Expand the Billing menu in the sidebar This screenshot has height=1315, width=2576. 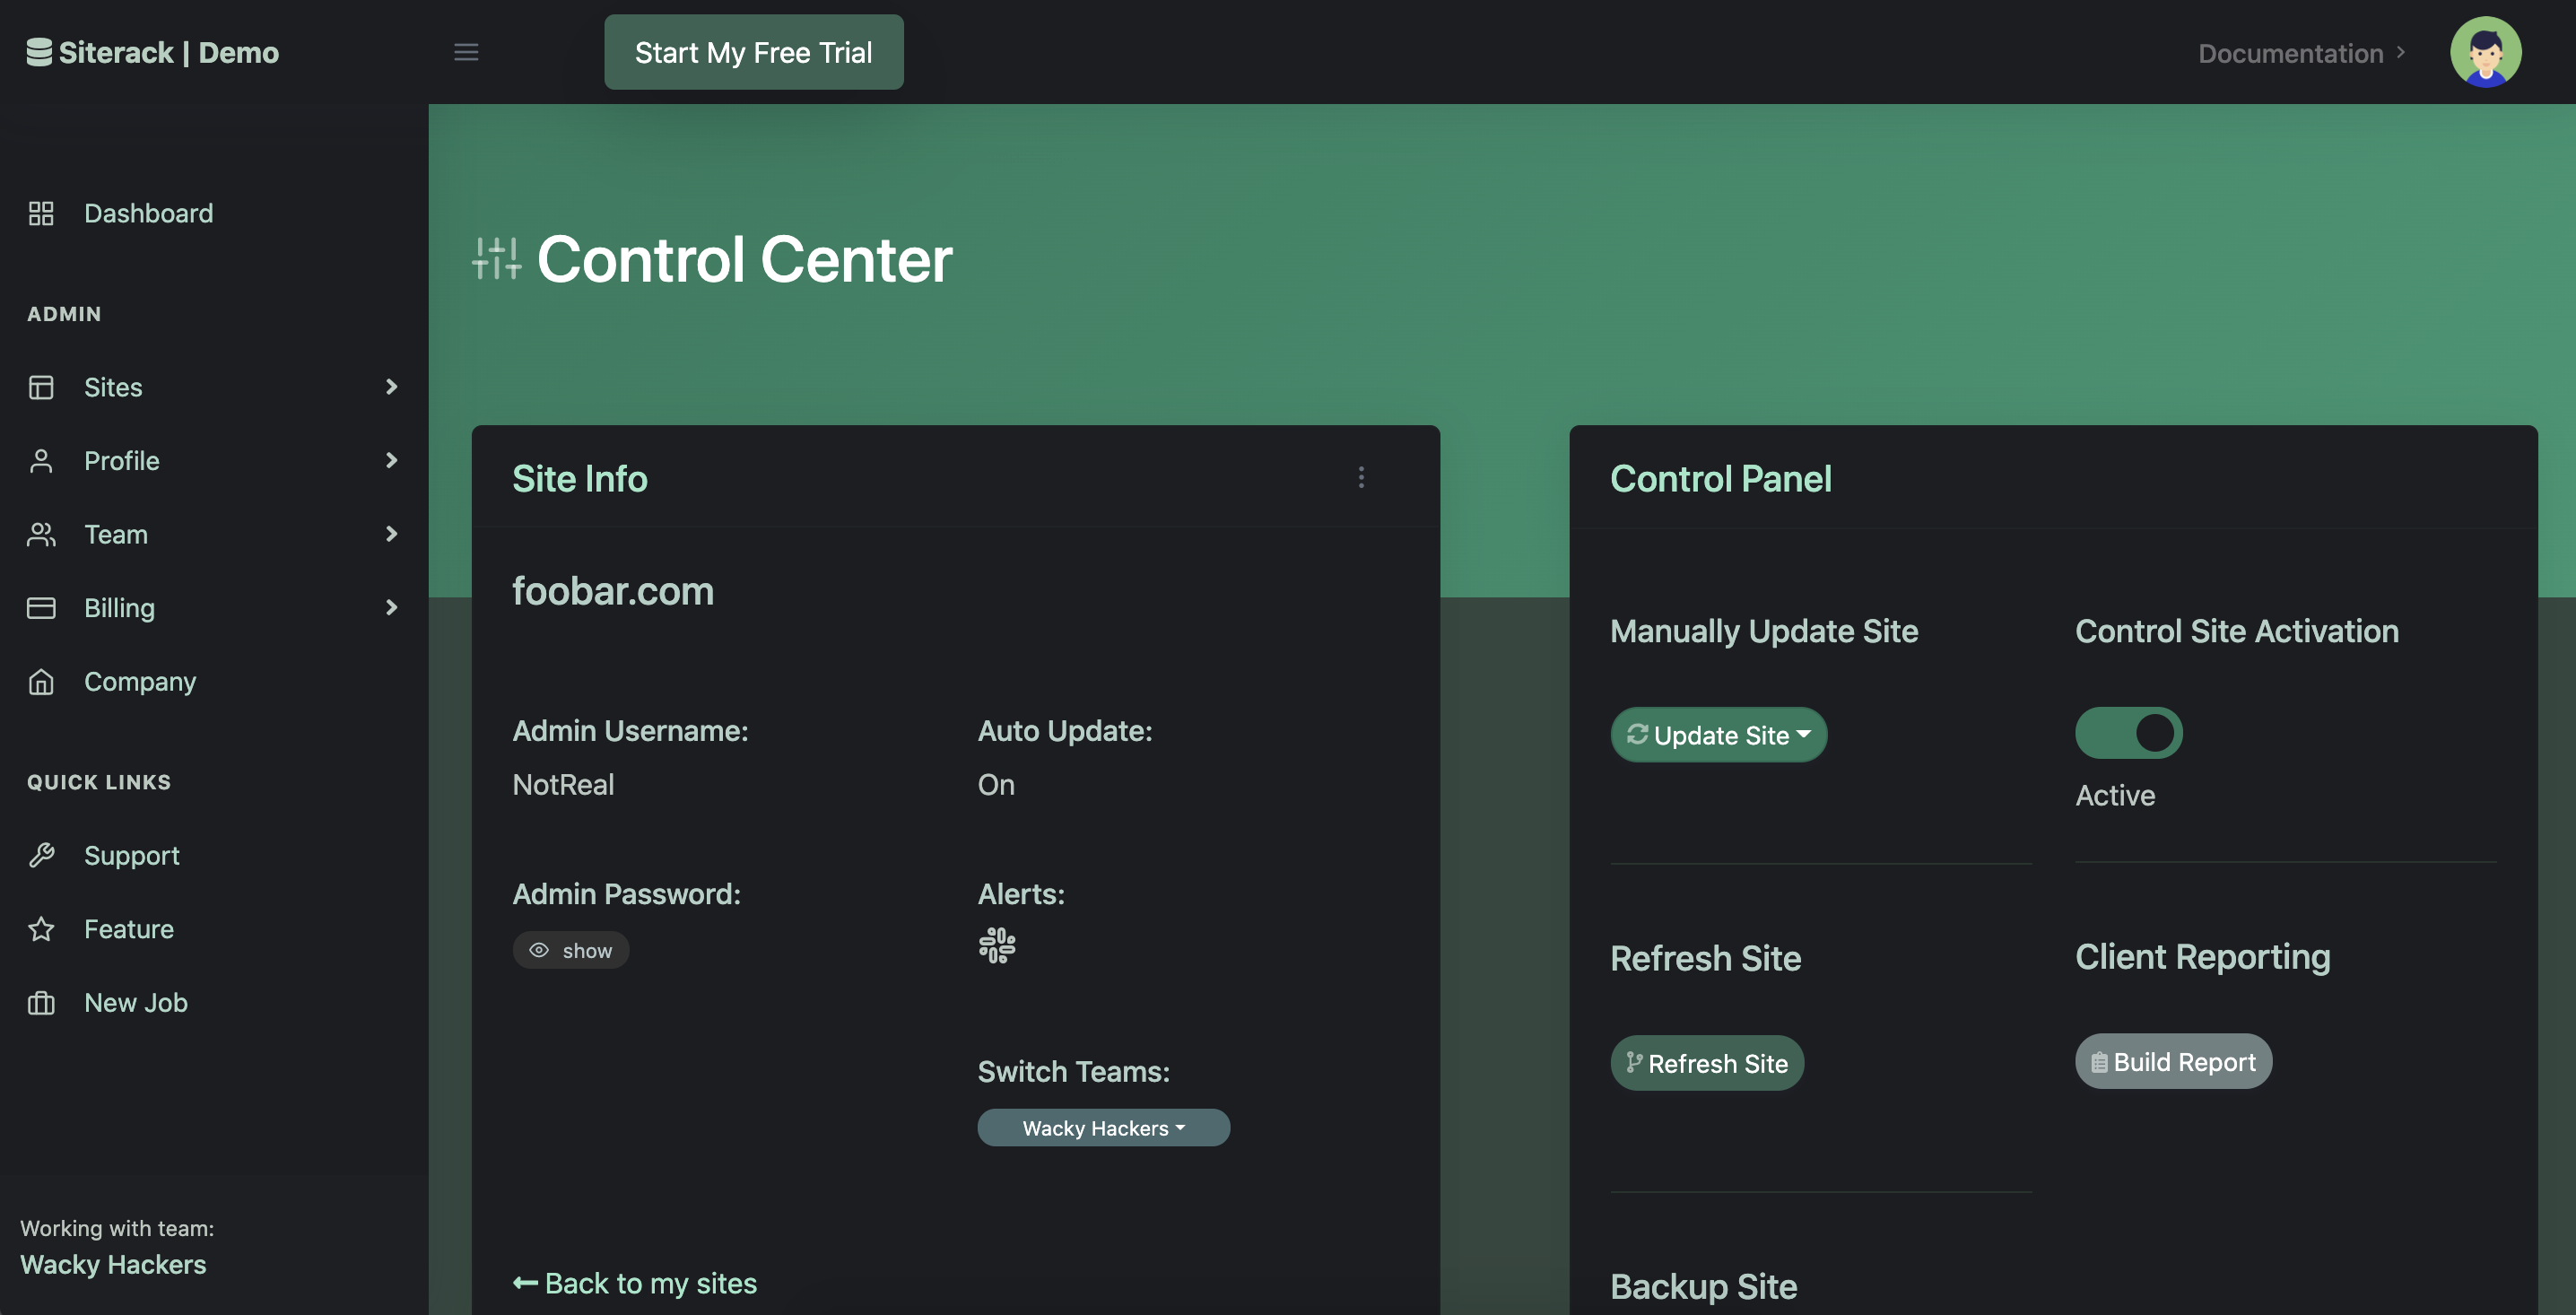119,608
